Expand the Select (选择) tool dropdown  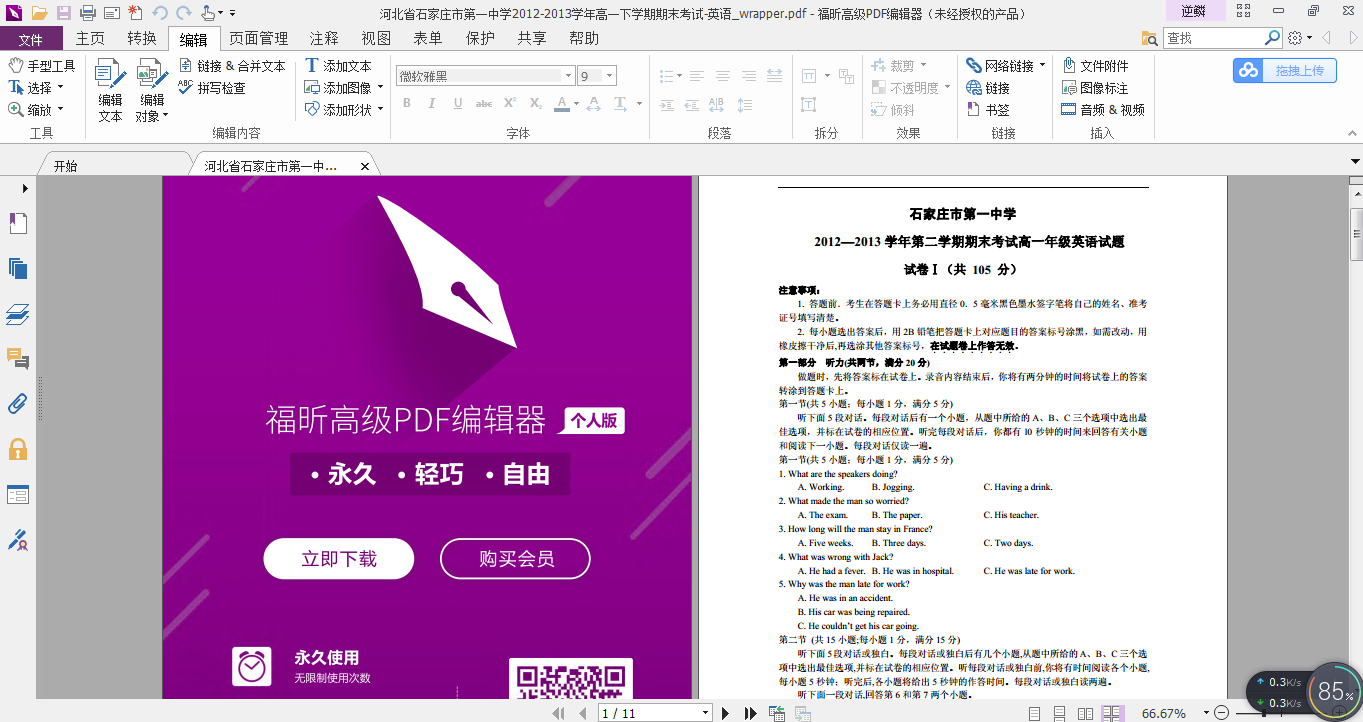click(x=60, y=88)
